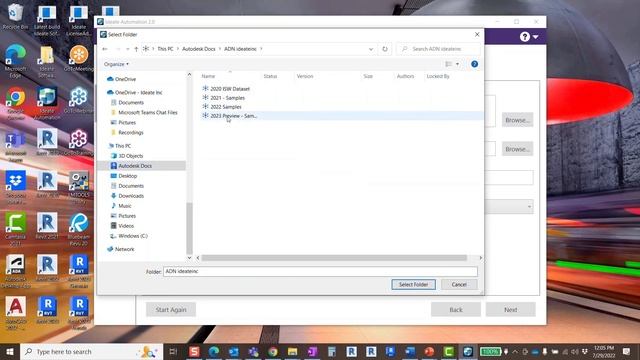Open Recycle Bin on the desktop
640x360 pixels.
(16, 17)
